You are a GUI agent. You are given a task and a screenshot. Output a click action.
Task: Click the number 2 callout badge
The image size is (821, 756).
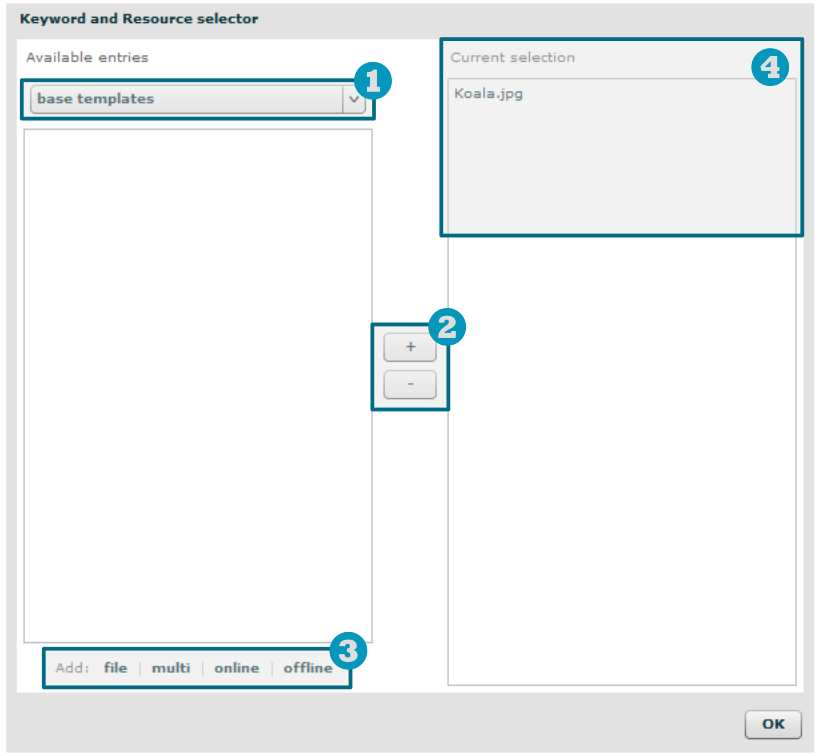pos(447,326)
